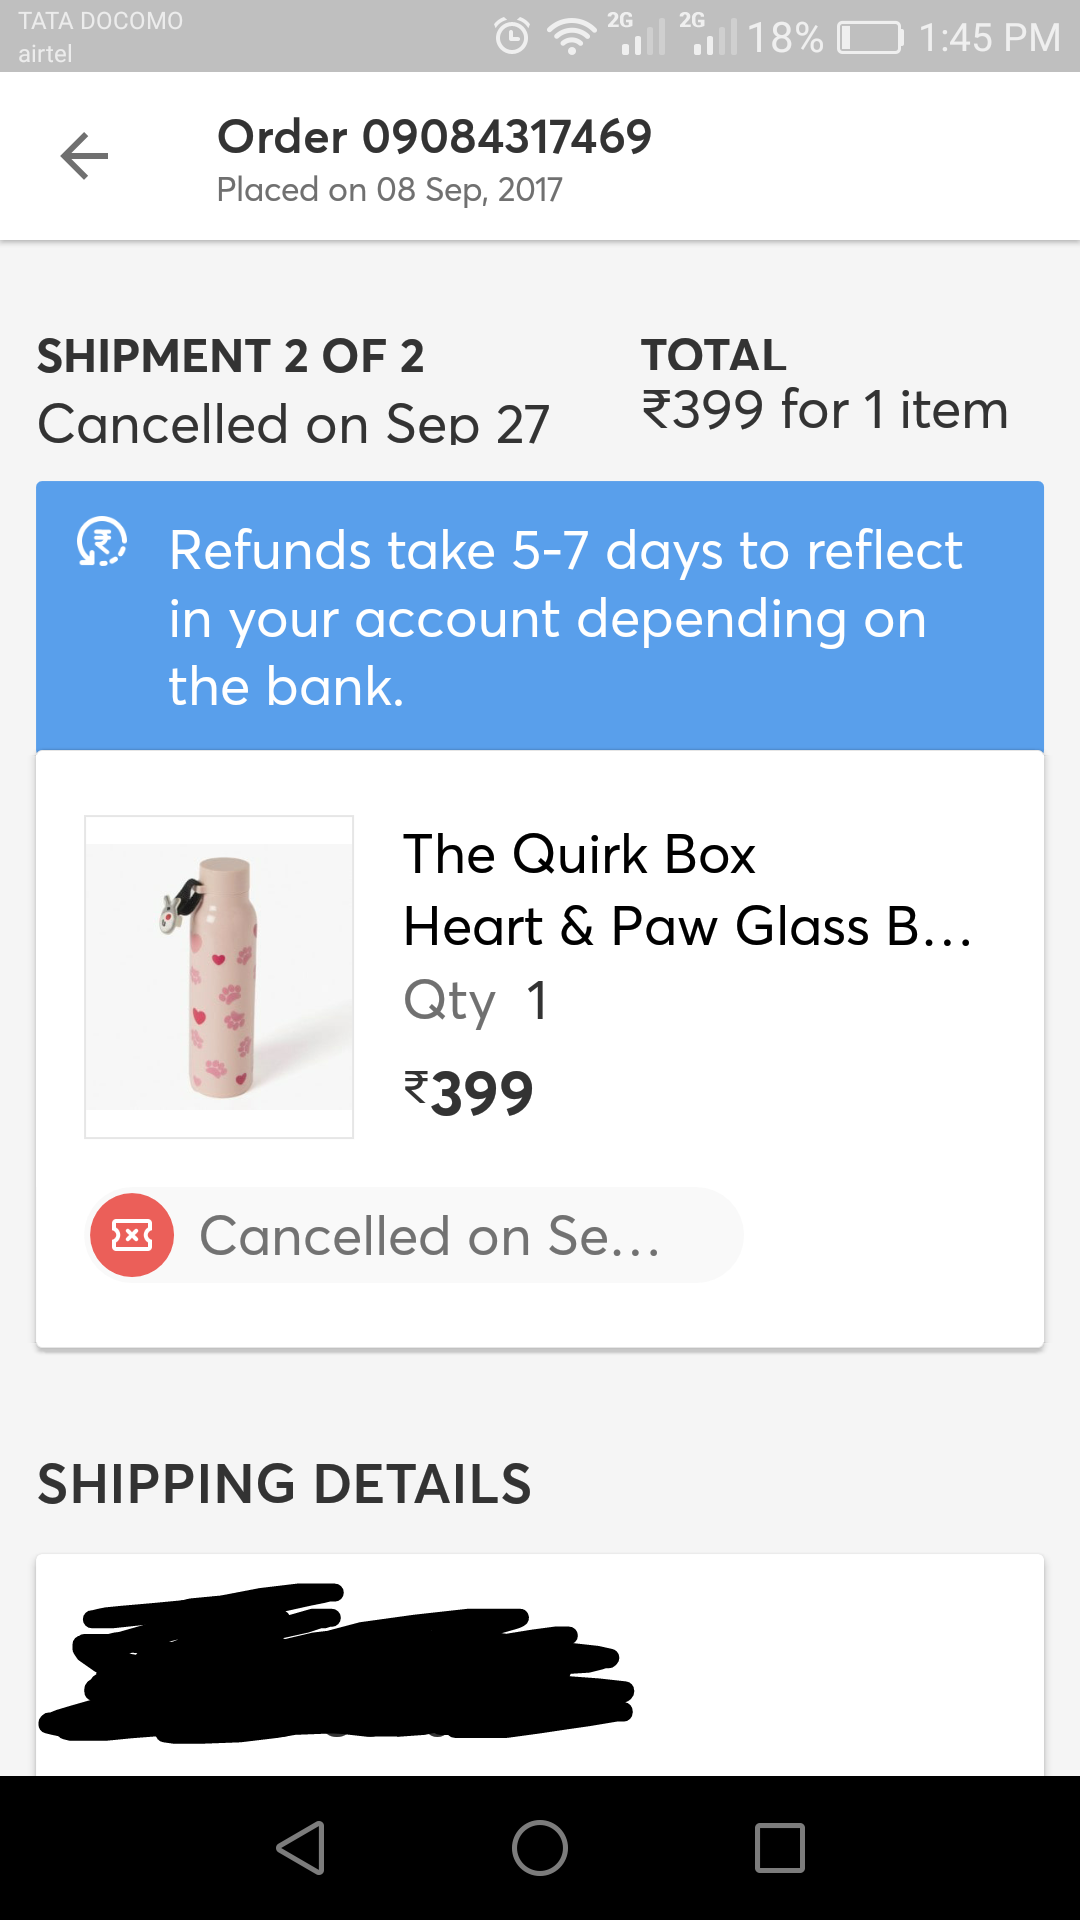Tap the battery indicator icon
The width and height of the screenshot is (1080, 1920).
[x=869, y=38]
